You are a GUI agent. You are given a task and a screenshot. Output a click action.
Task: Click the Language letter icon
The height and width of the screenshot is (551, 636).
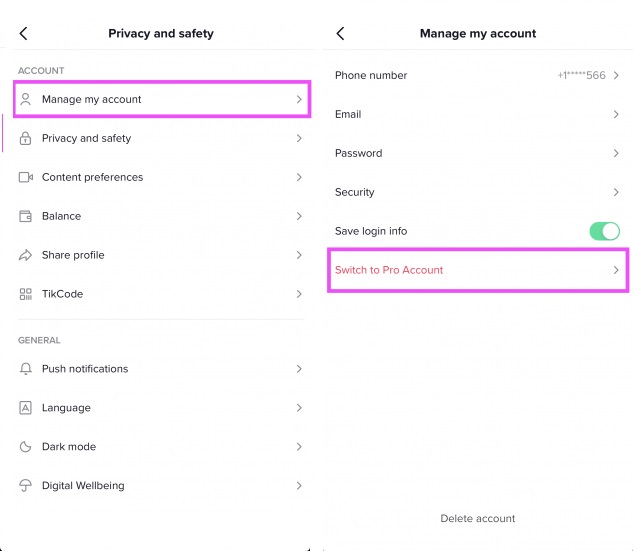tap(26, 408)
